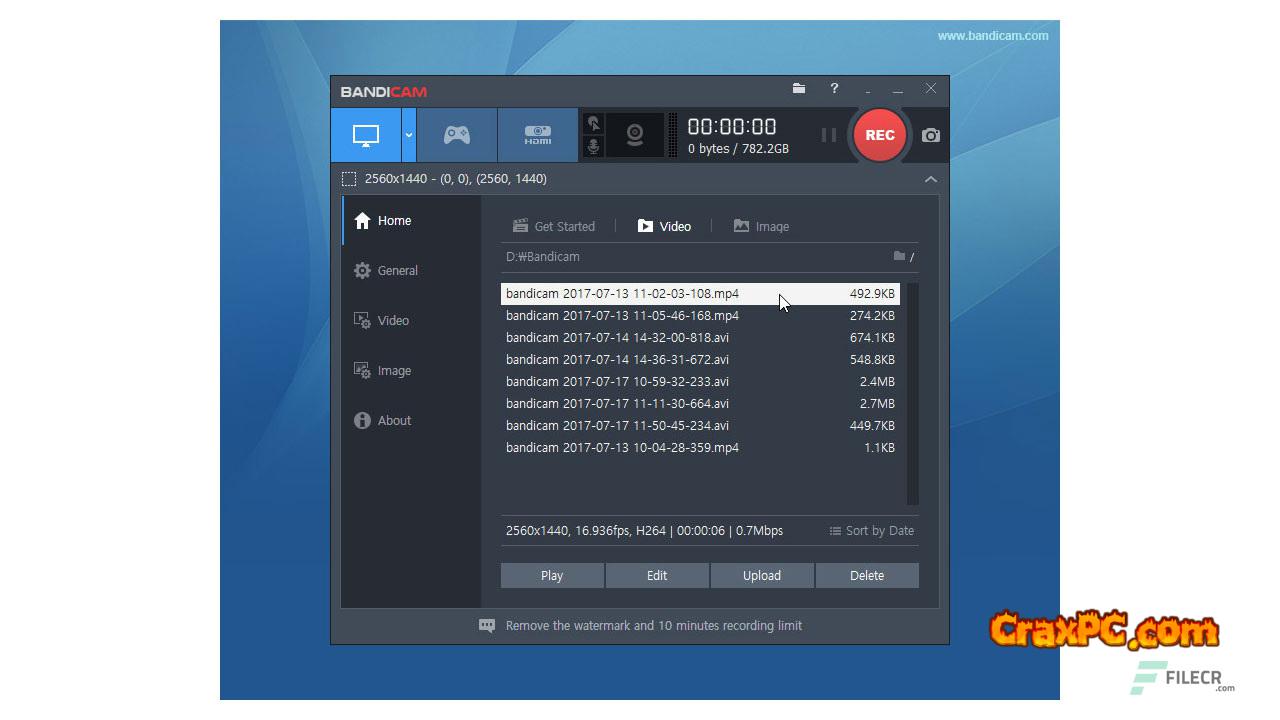The image size is (1280, 720).
Task: Select file bandicam 2017-07-17 10-59-32-233.avi
Action: (x=700, y=382)
